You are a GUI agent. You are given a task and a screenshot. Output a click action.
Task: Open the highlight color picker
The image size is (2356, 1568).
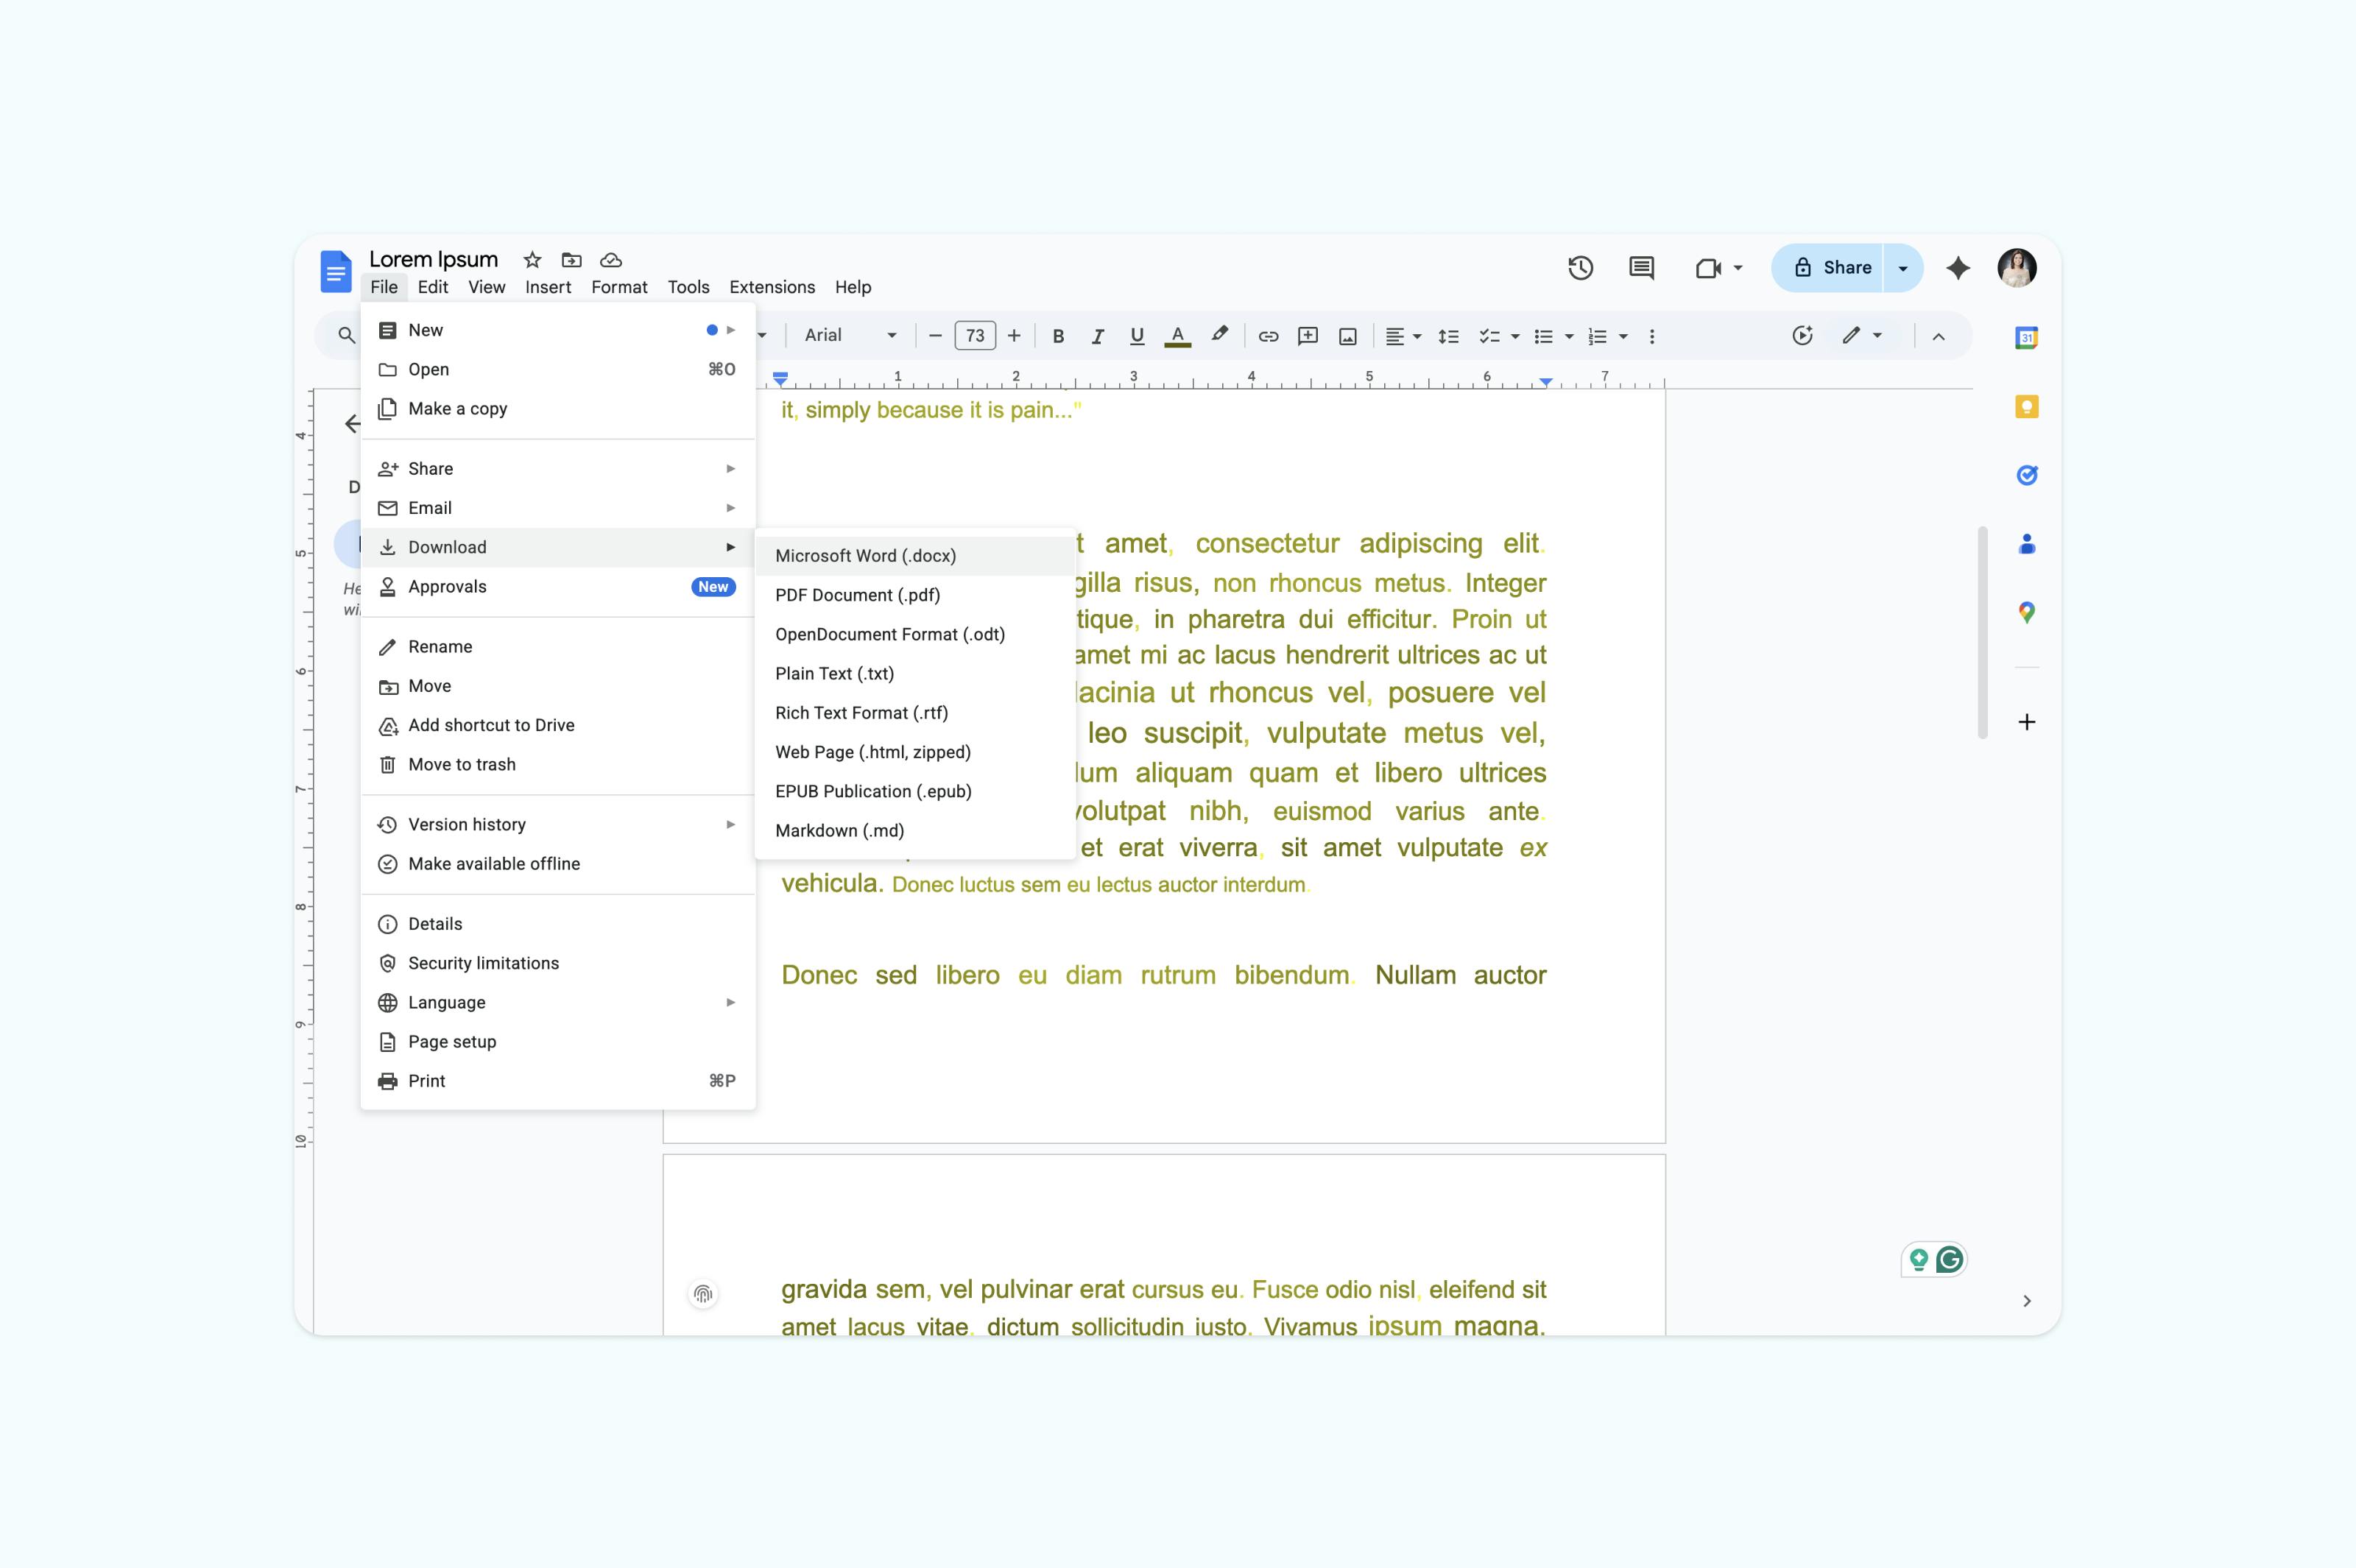[x=1219, y=336]
